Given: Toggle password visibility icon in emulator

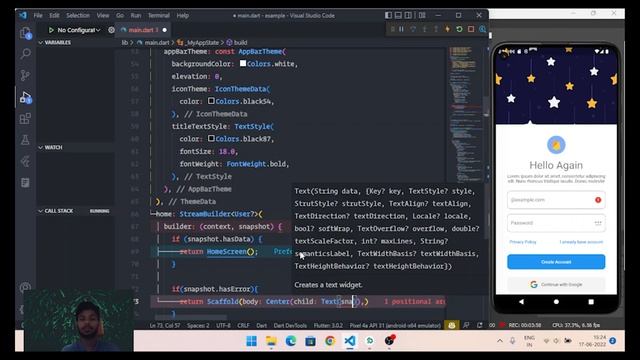Looking at the screenshot, I should coord(598,223).
